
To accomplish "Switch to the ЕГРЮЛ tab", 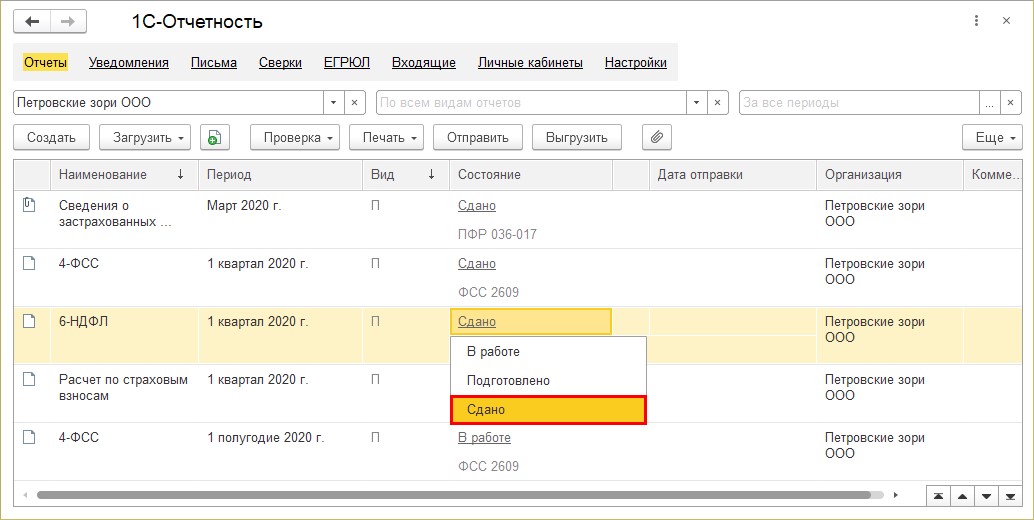I will [x=347, y=63].
